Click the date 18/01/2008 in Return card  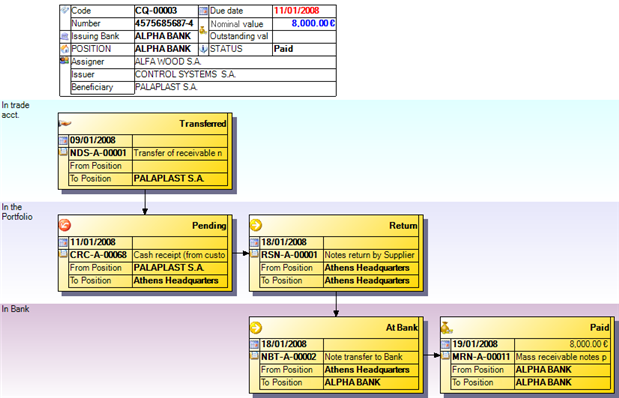[x=284, y=242]
